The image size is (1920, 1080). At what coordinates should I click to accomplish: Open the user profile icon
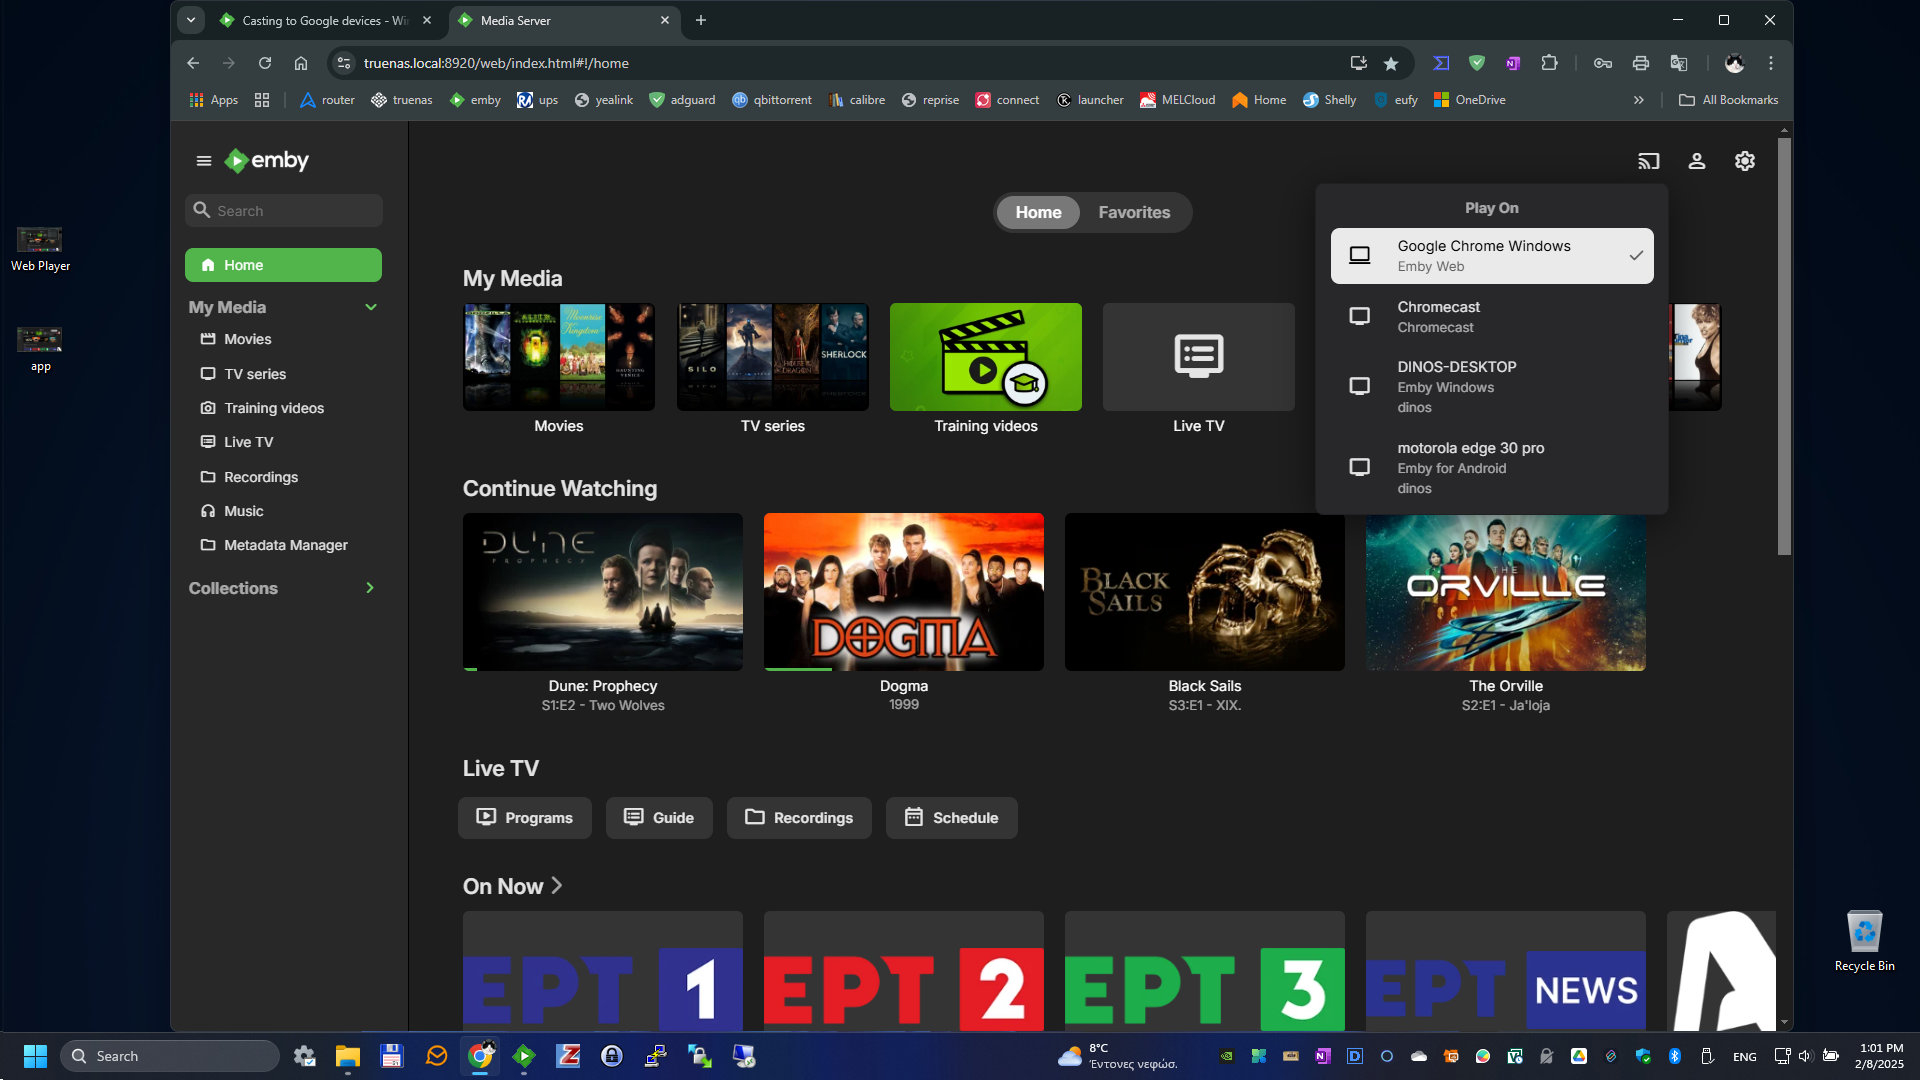click(1697, 161)
